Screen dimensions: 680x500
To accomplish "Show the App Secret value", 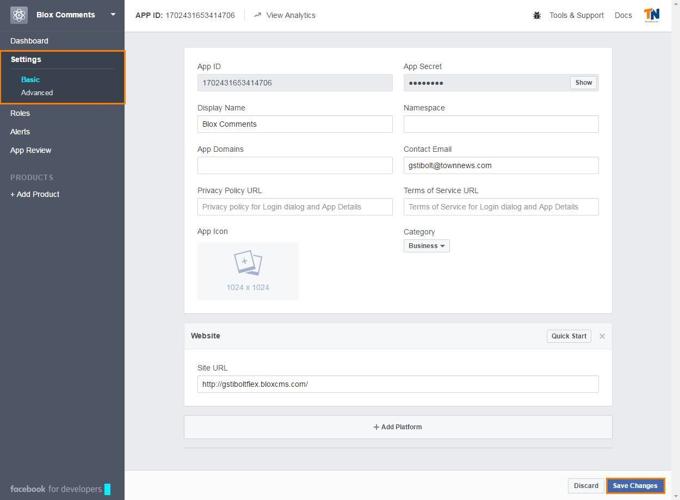I will coord(583,83).
